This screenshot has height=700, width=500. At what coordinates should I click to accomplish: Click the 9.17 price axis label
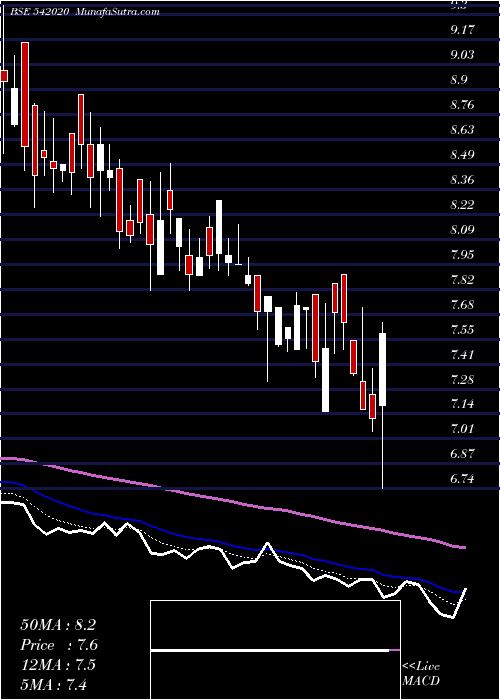coord(463,30)
